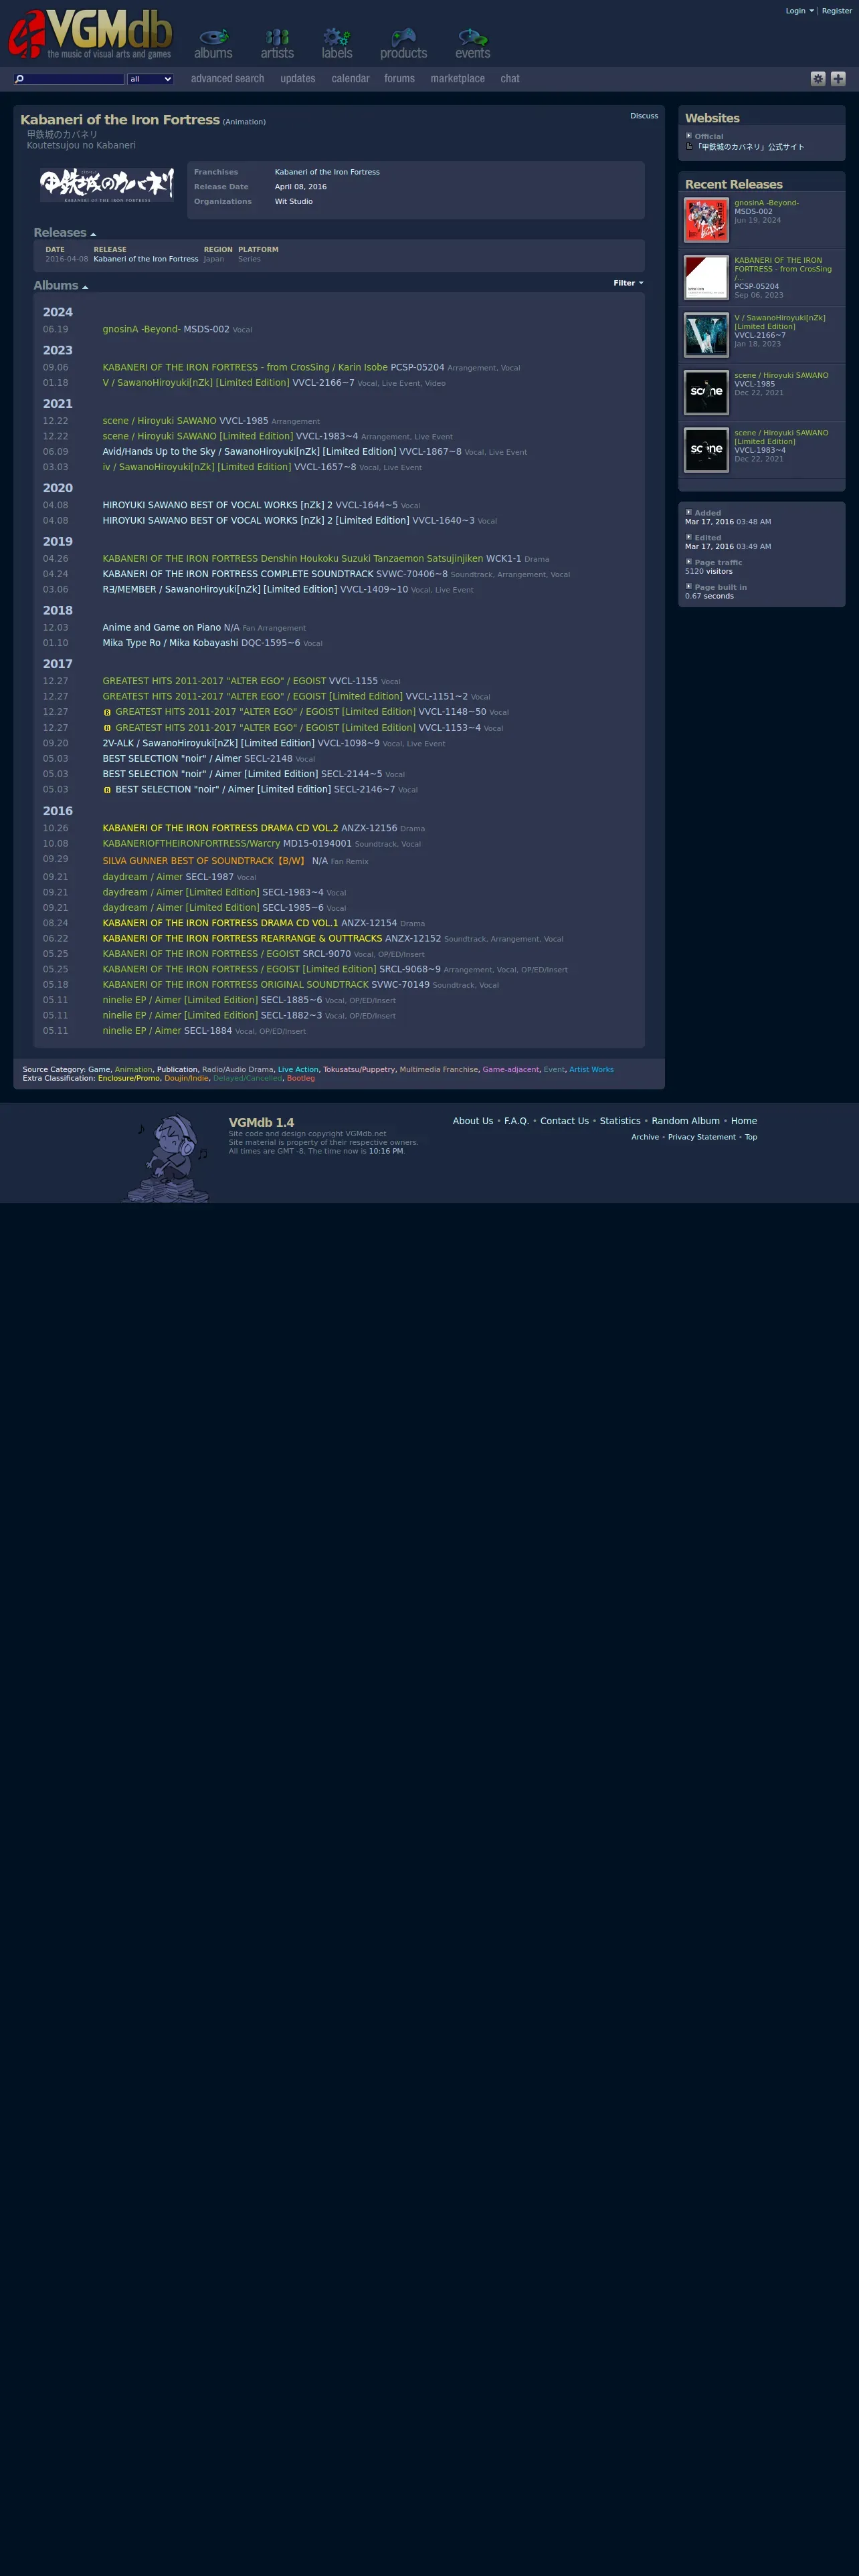Open SILVA GUNNER BEST OF SOUNDTRACK album
This screenshot has width=859, height=2576.
coord(204,861)
